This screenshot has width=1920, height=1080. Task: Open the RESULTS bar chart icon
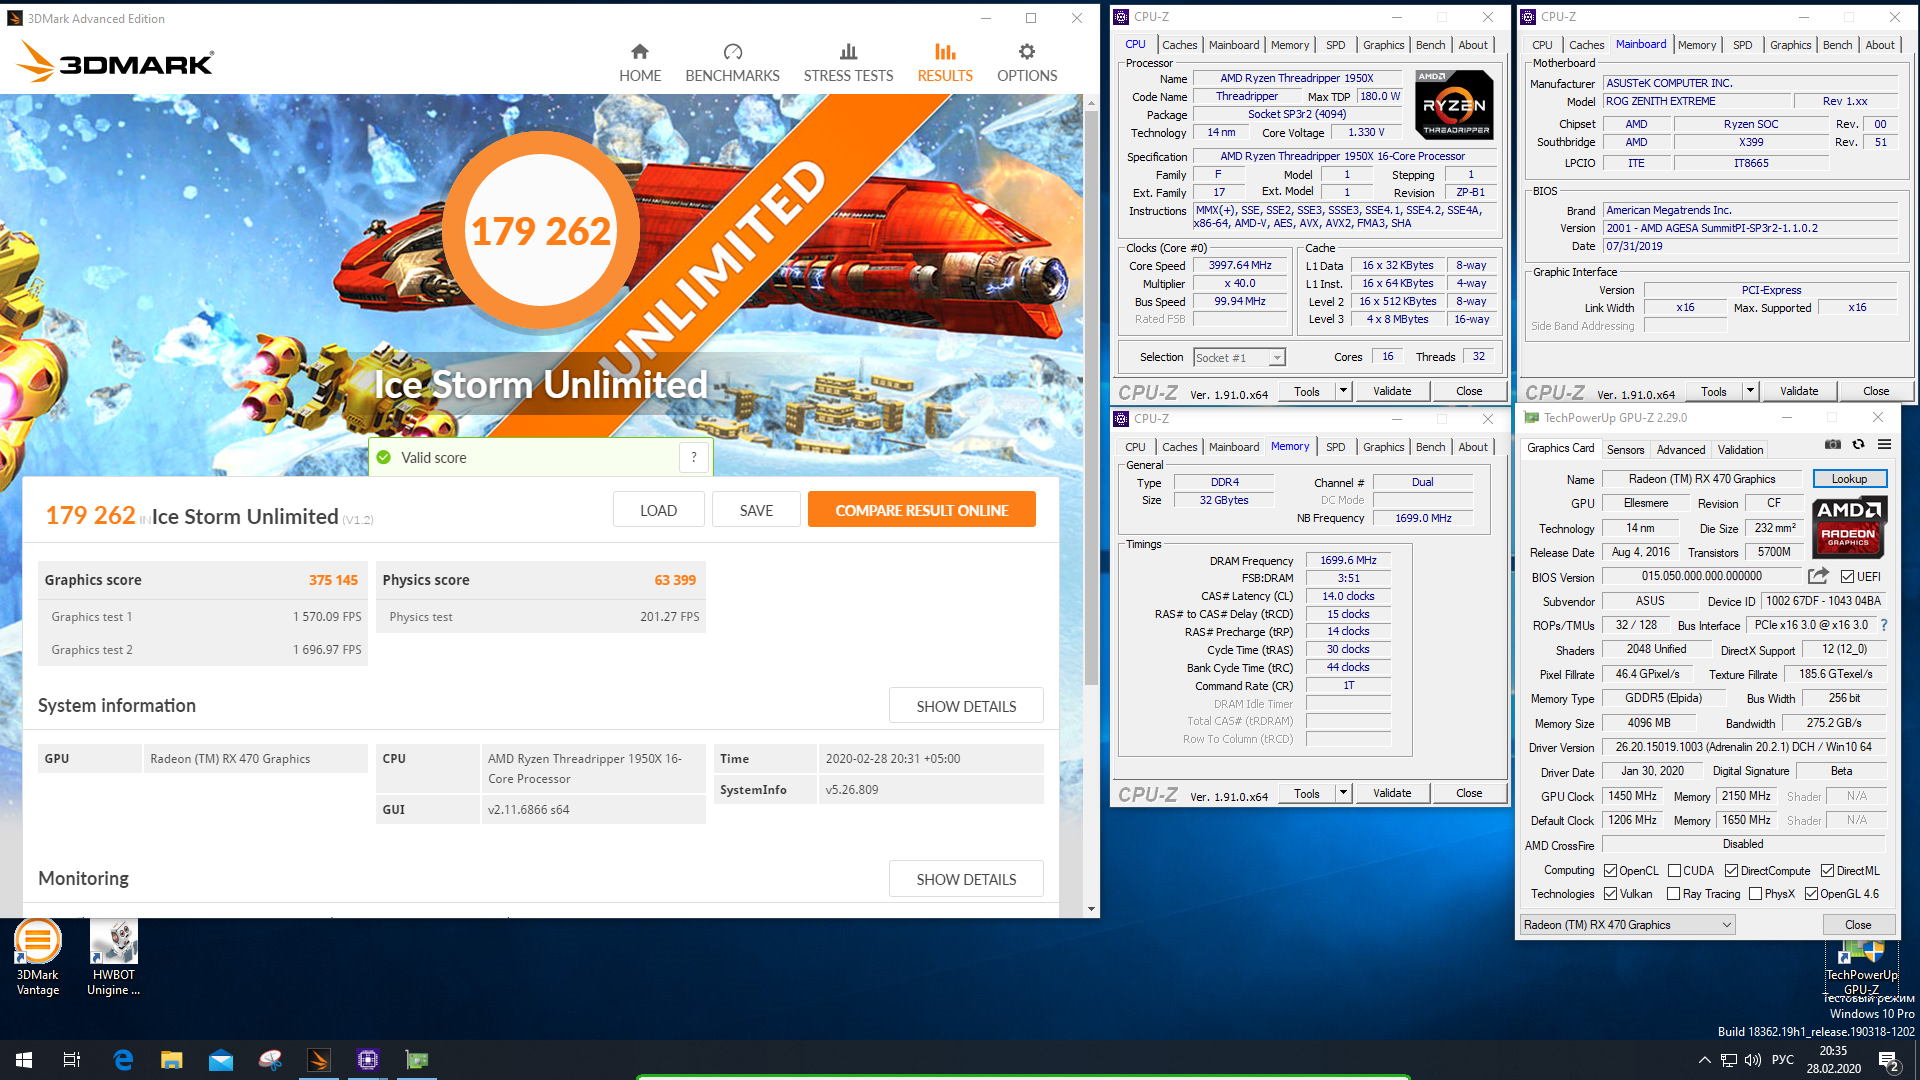pos(945,52)
